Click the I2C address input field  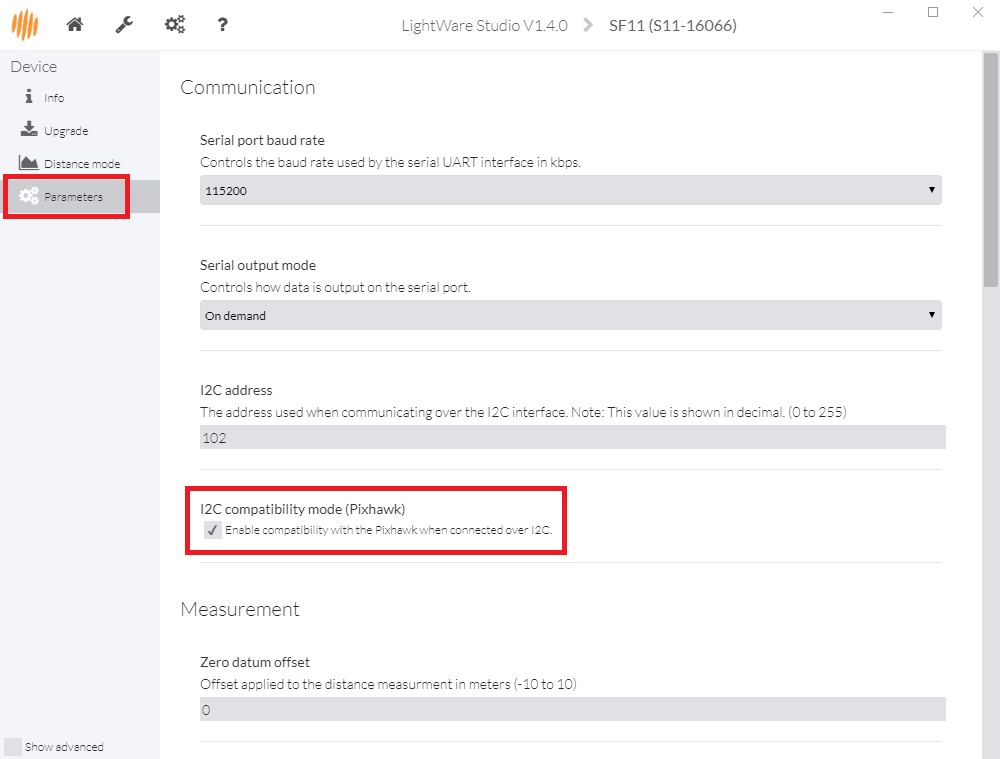point(572,438)
